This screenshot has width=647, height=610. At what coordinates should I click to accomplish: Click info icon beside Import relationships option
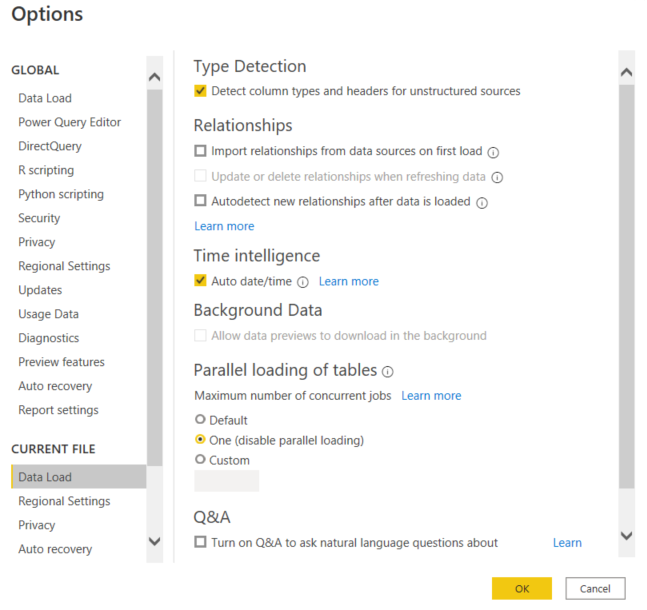tap(493, 152)
